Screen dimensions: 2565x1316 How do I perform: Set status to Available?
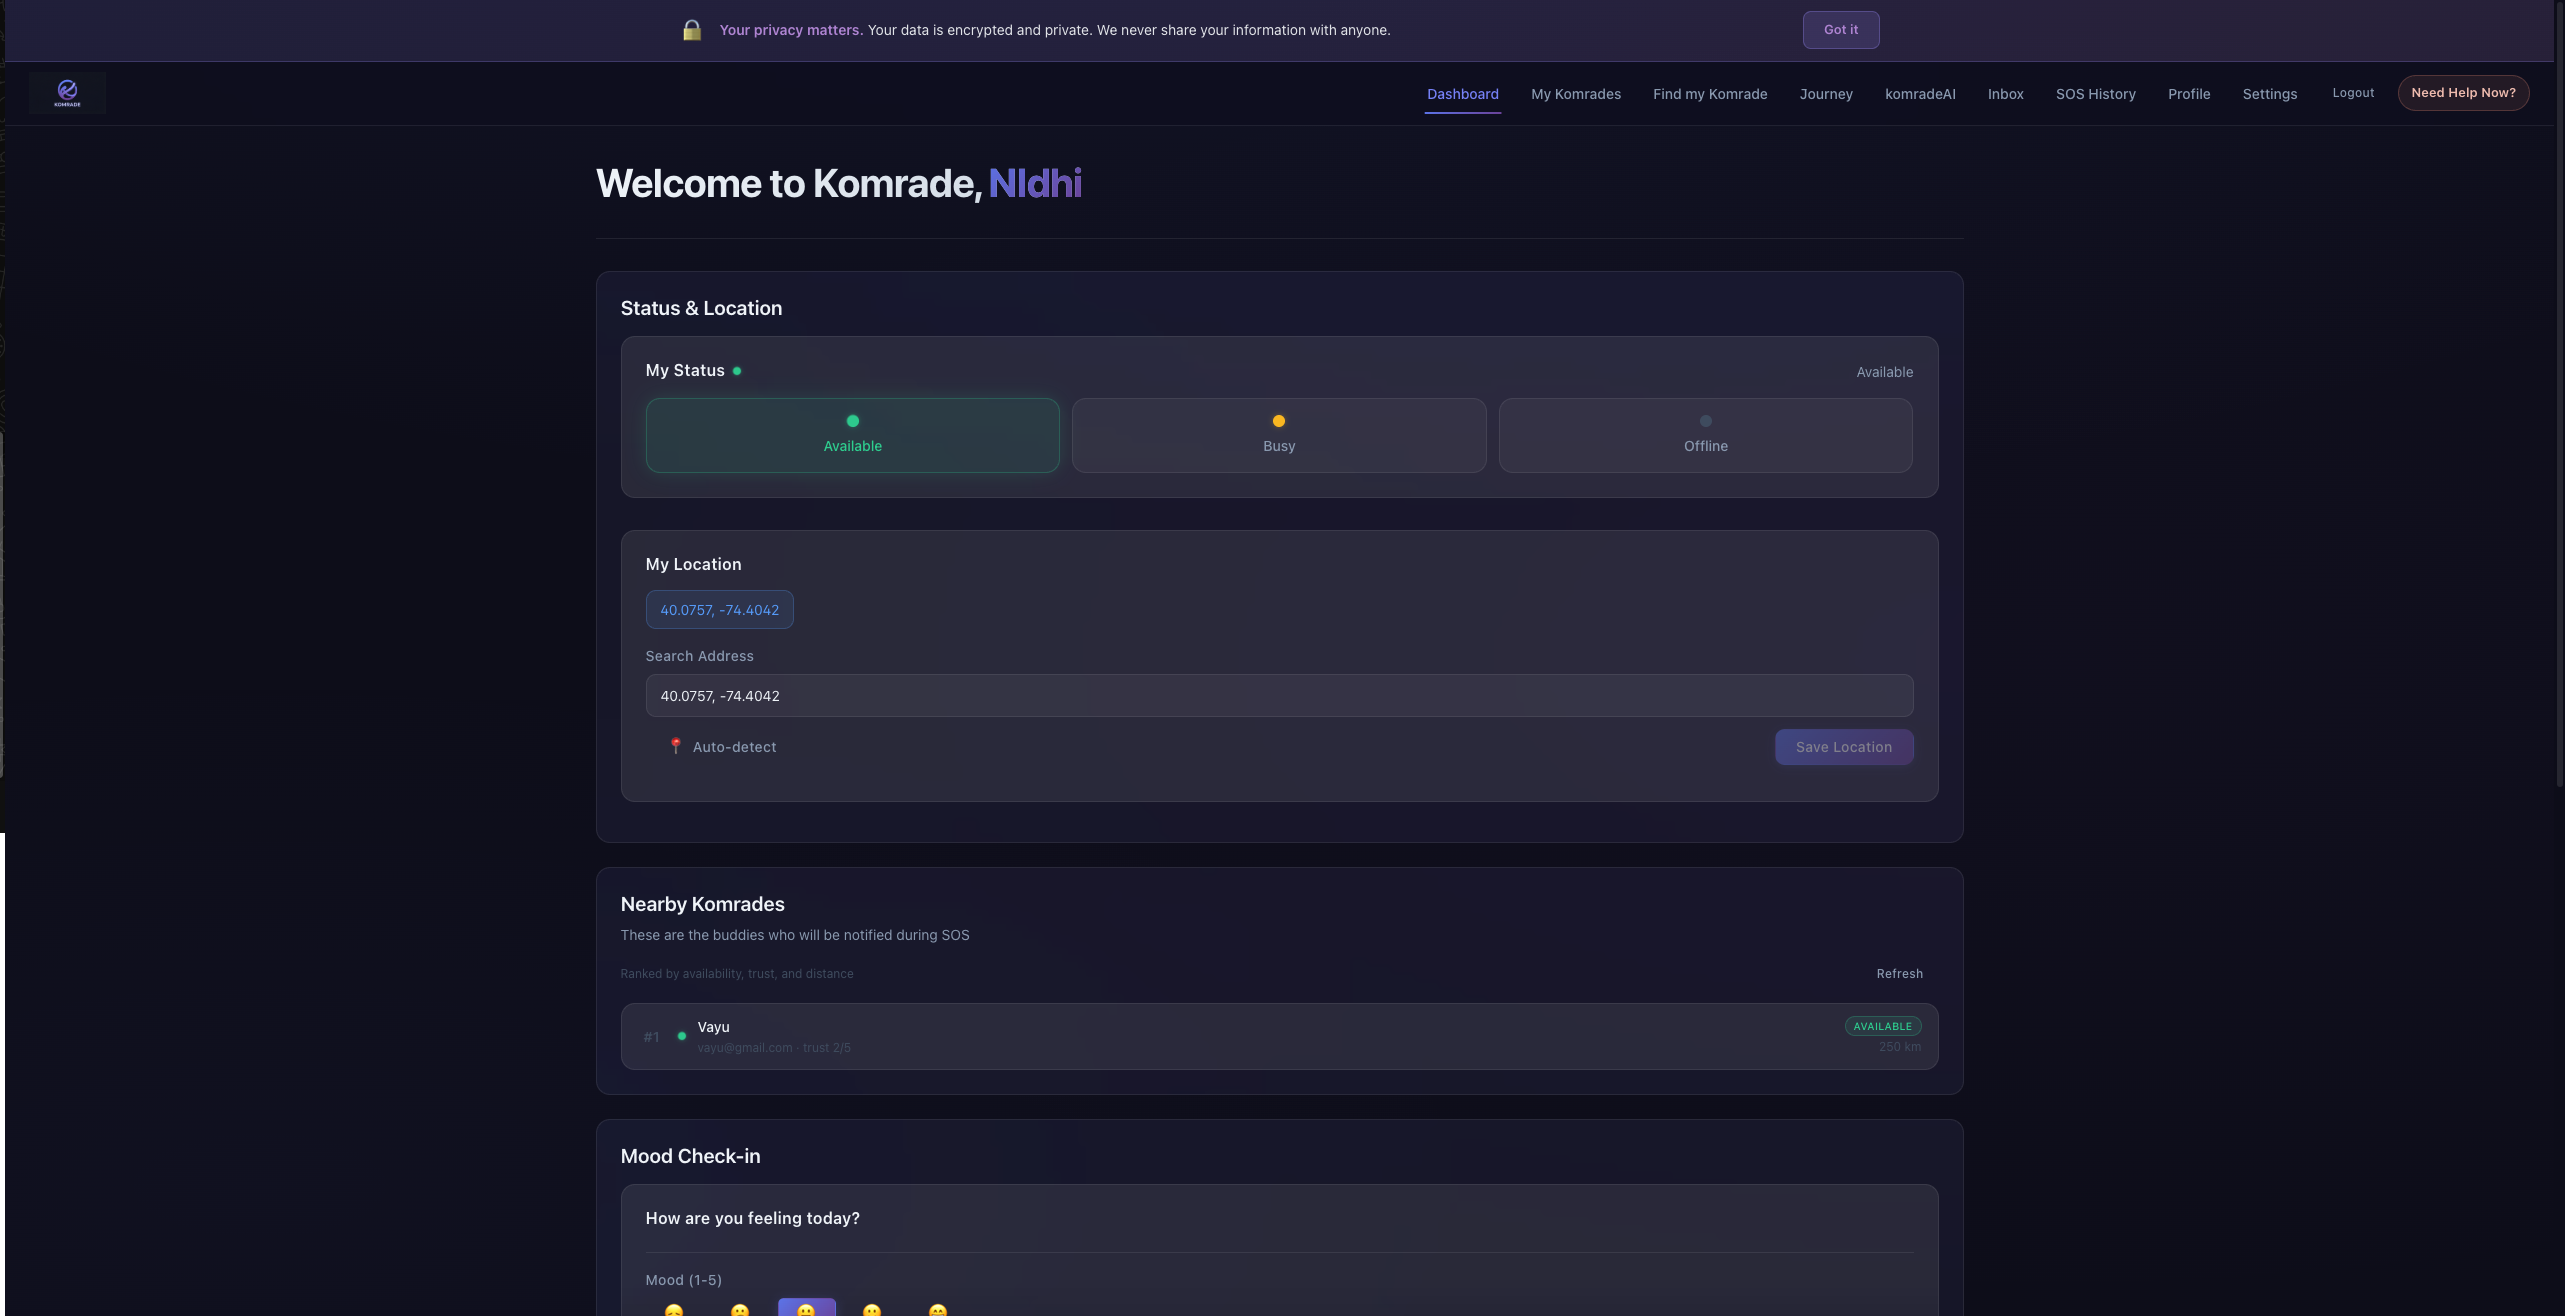point(852,435)
